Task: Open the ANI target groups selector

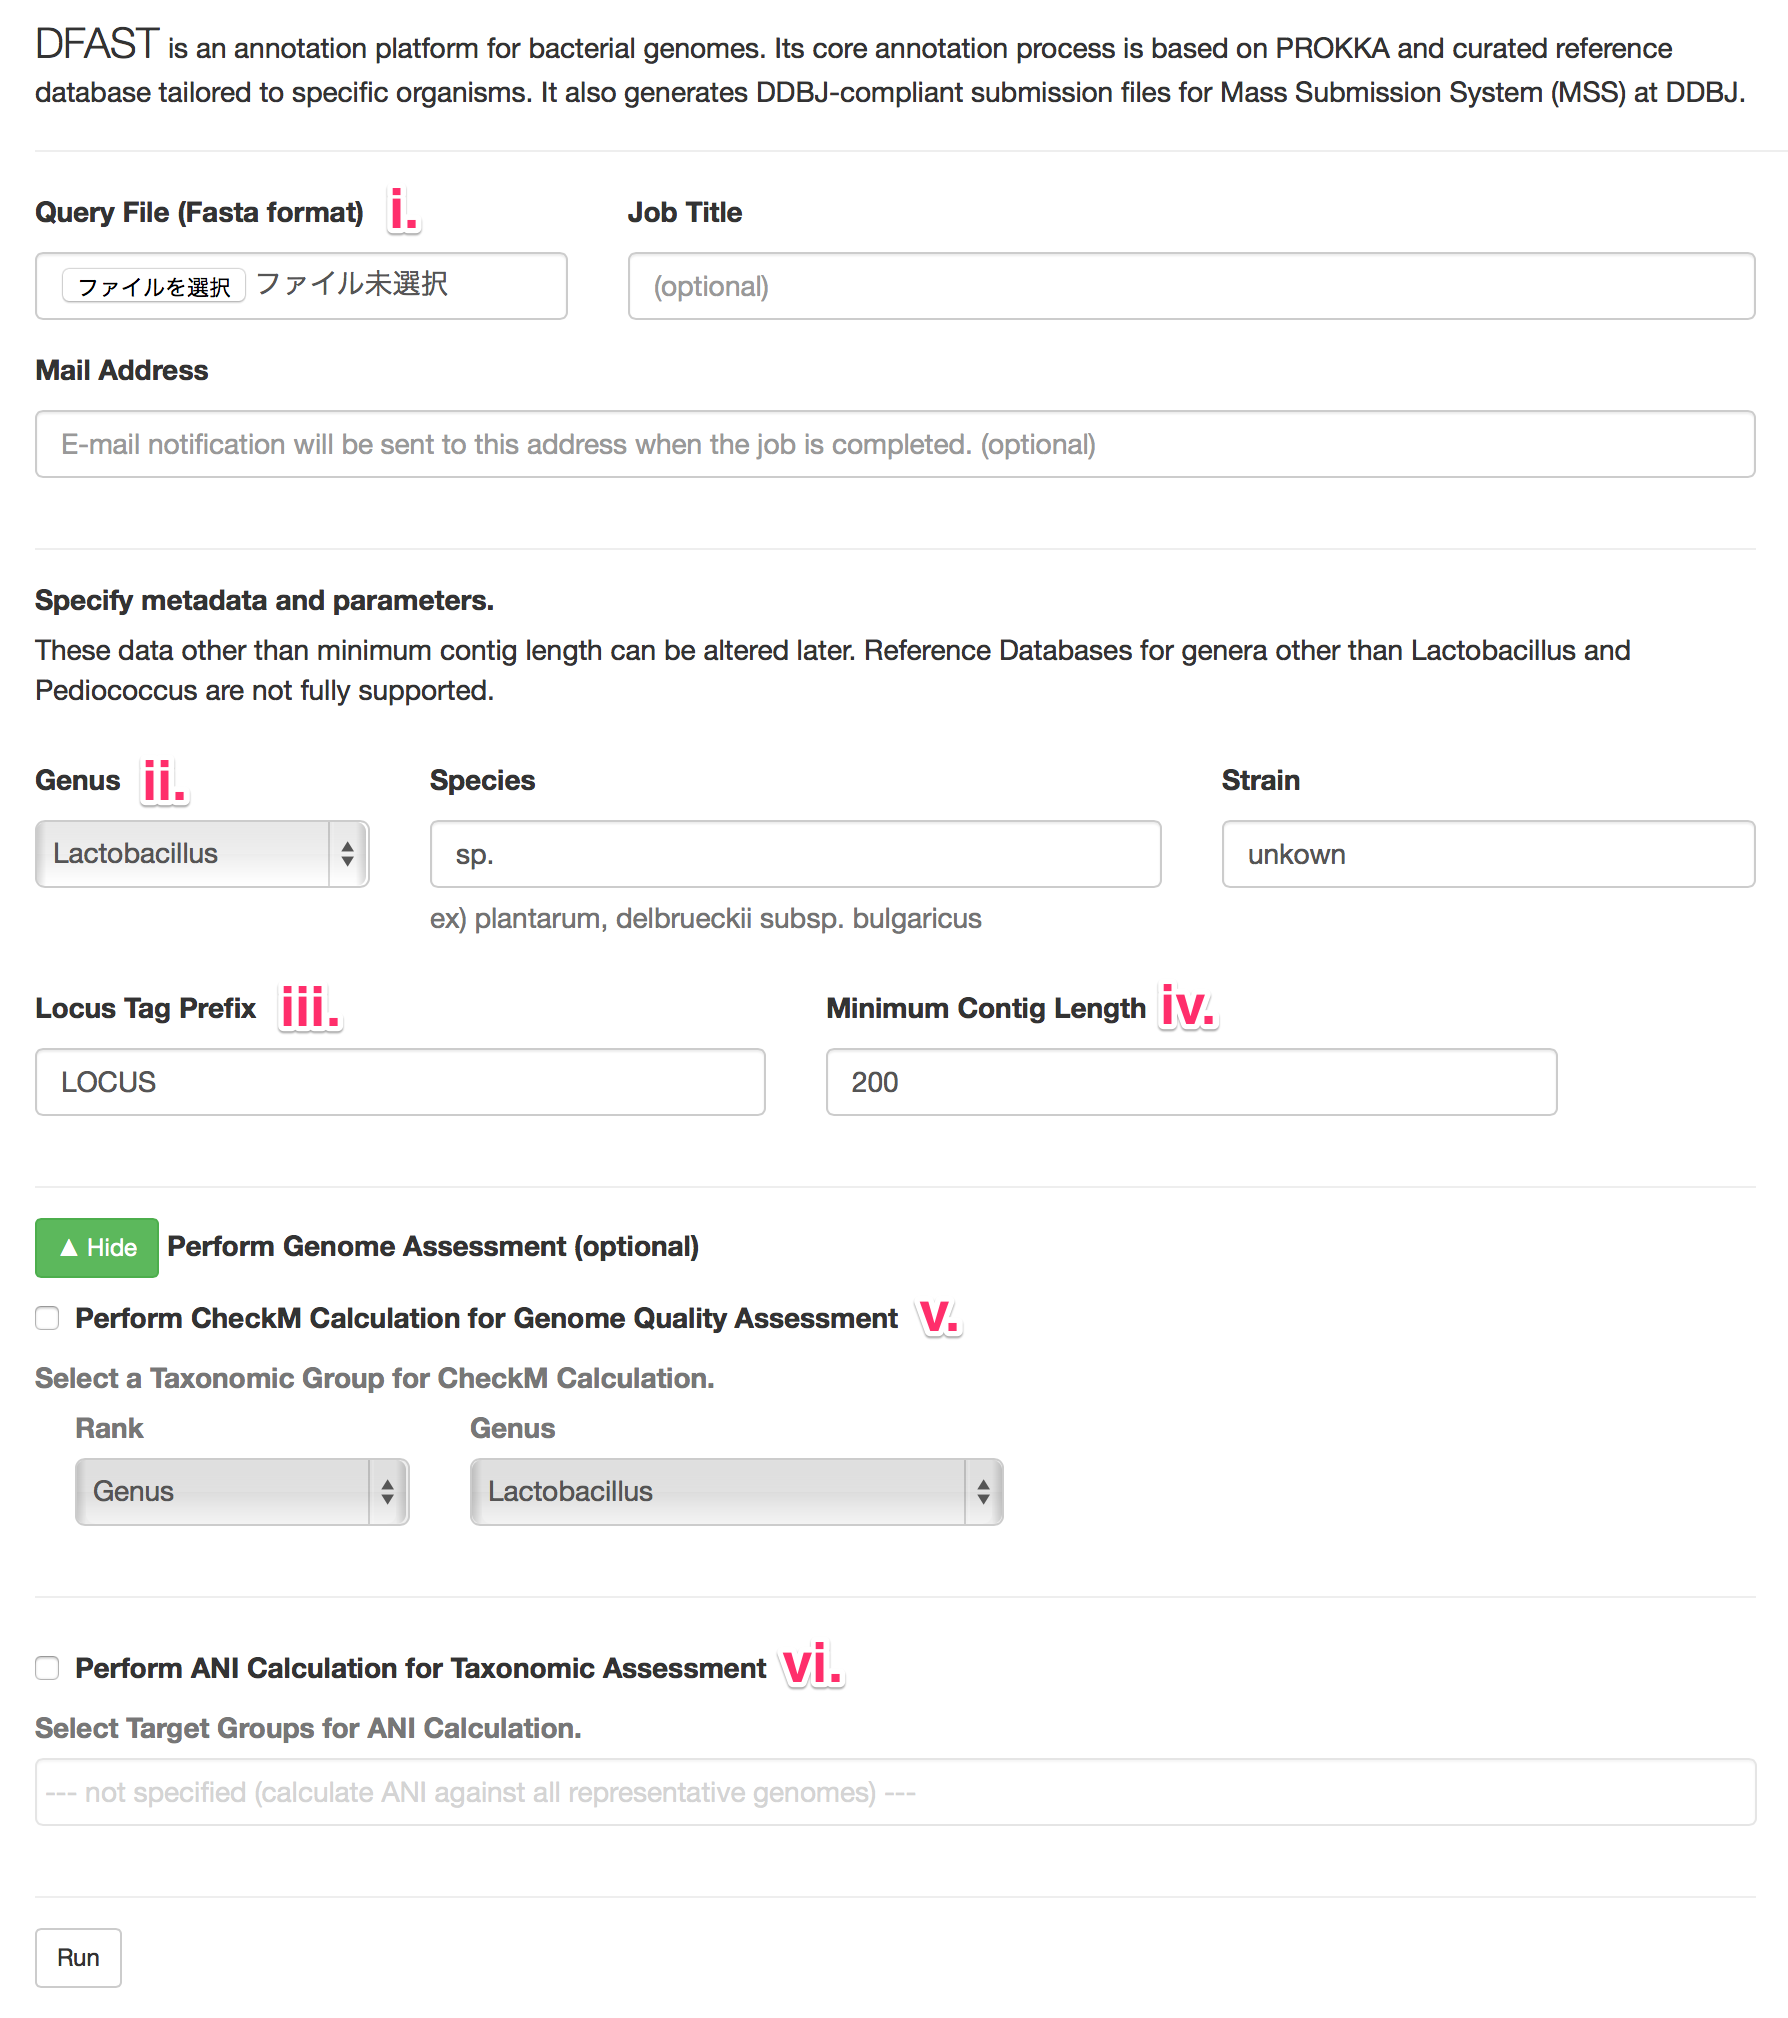Action: [895, 1792]
